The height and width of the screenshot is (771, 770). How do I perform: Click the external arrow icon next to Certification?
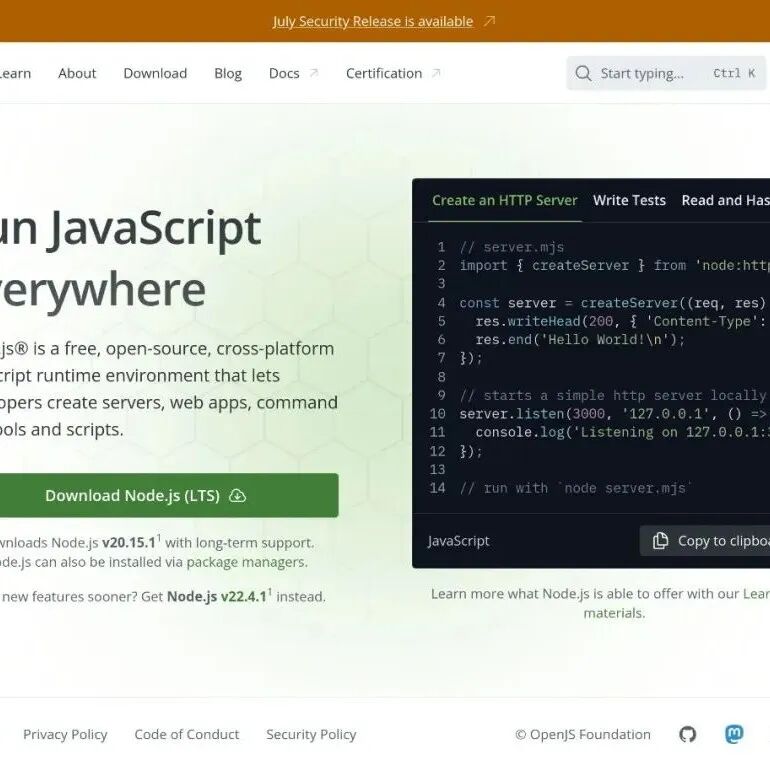(436, 73)
